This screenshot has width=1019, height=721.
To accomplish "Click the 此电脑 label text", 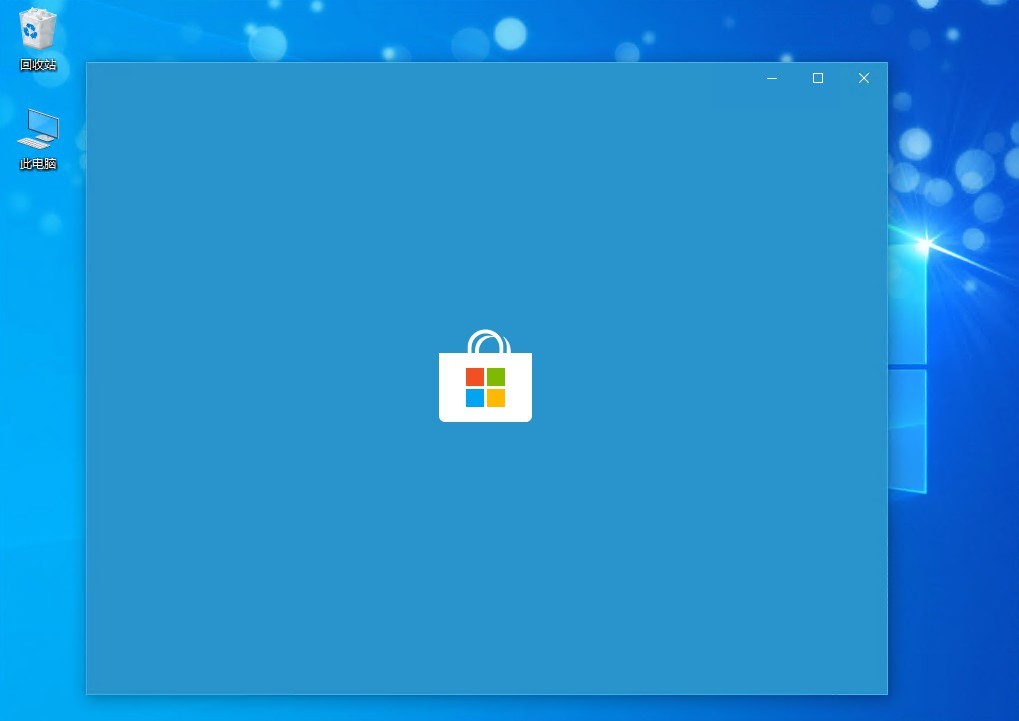I will (x=38, y=164).
